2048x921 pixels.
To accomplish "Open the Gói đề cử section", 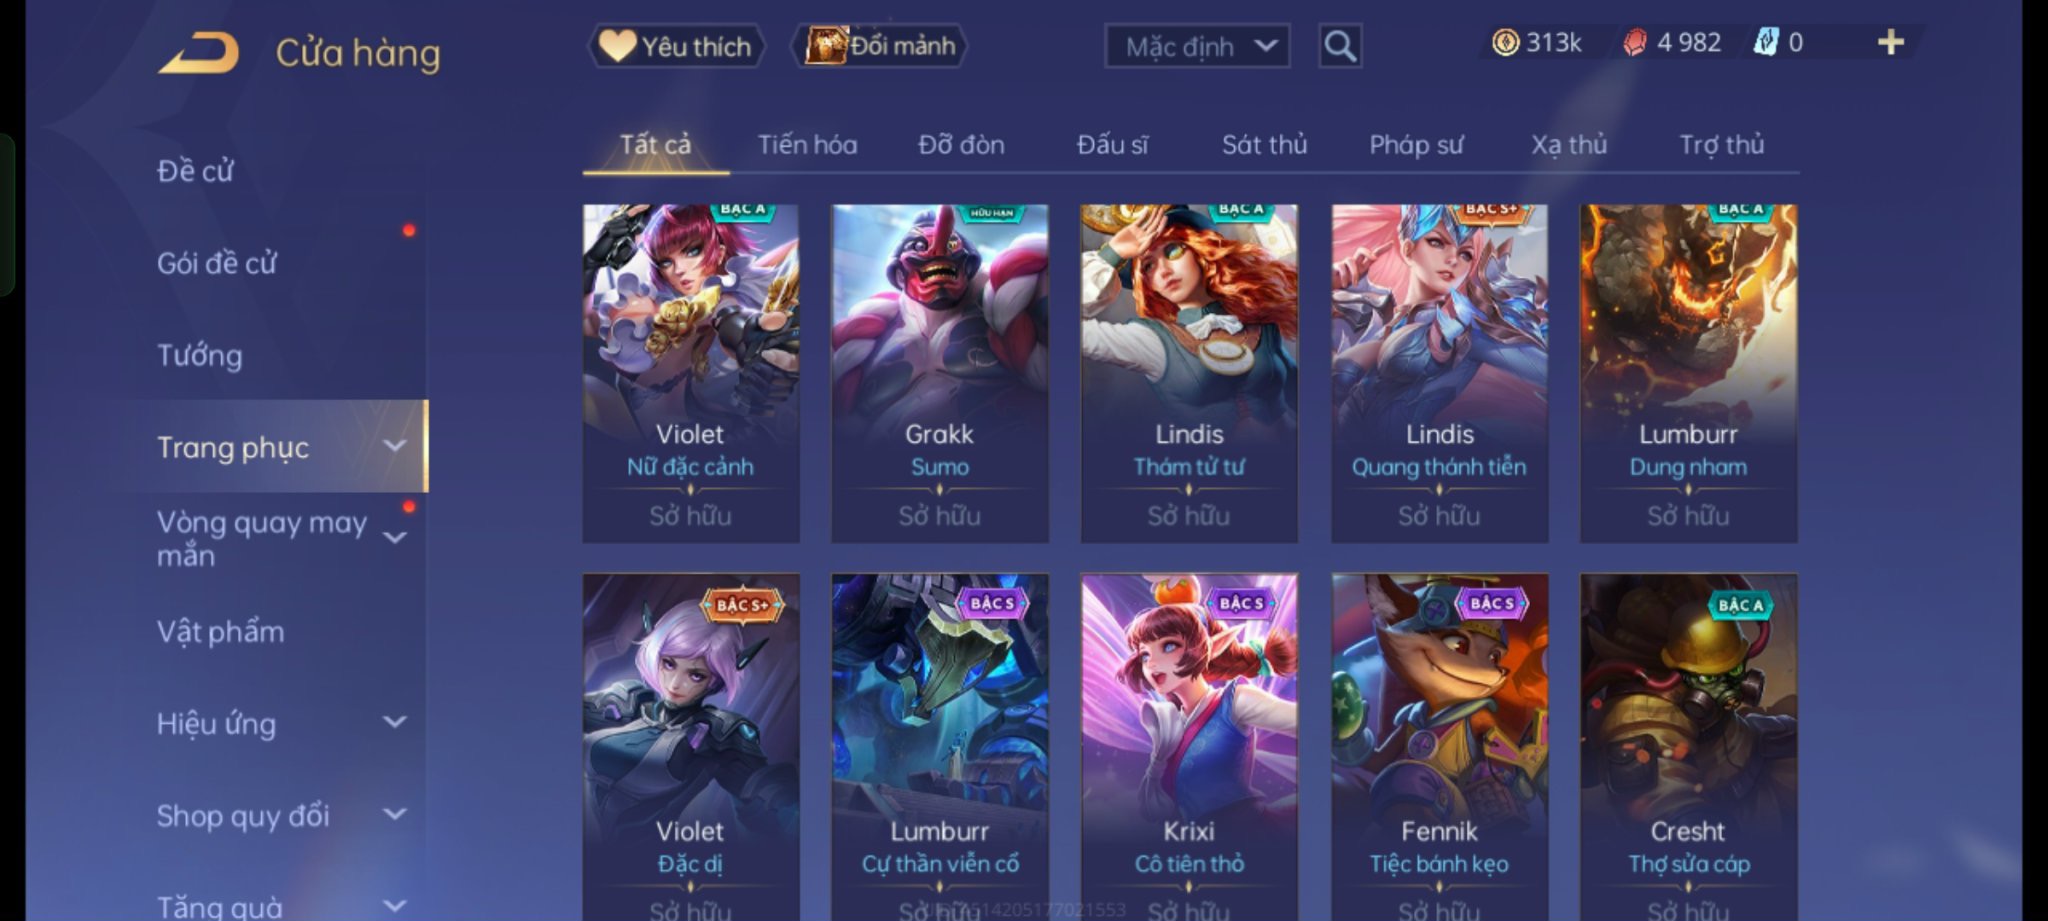I will pos(216,263).
